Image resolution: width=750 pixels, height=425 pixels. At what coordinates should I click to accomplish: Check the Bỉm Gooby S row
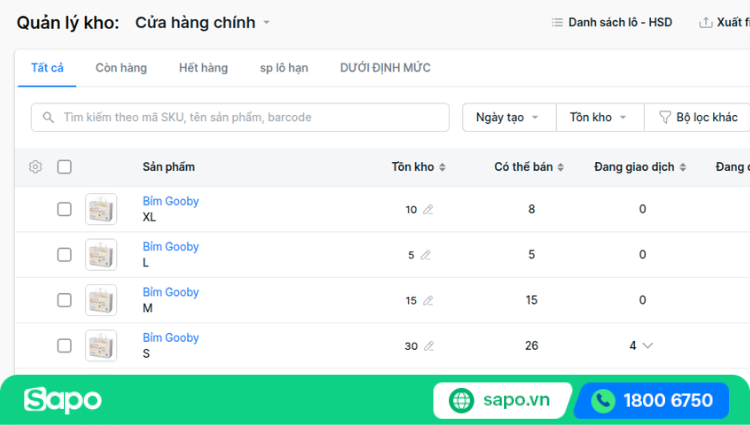[64, 345]
